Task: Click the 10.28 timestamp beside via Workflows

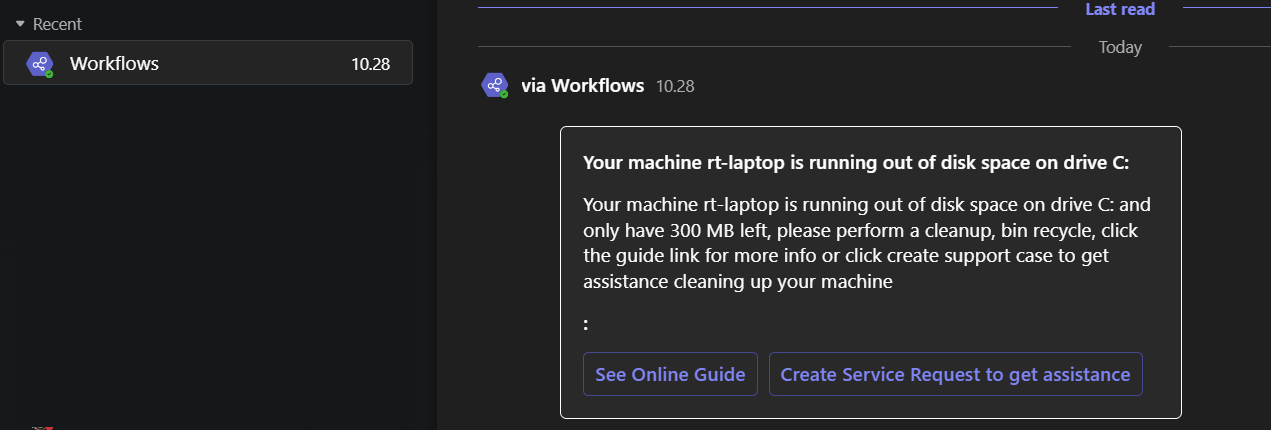Action: [675, 86]
